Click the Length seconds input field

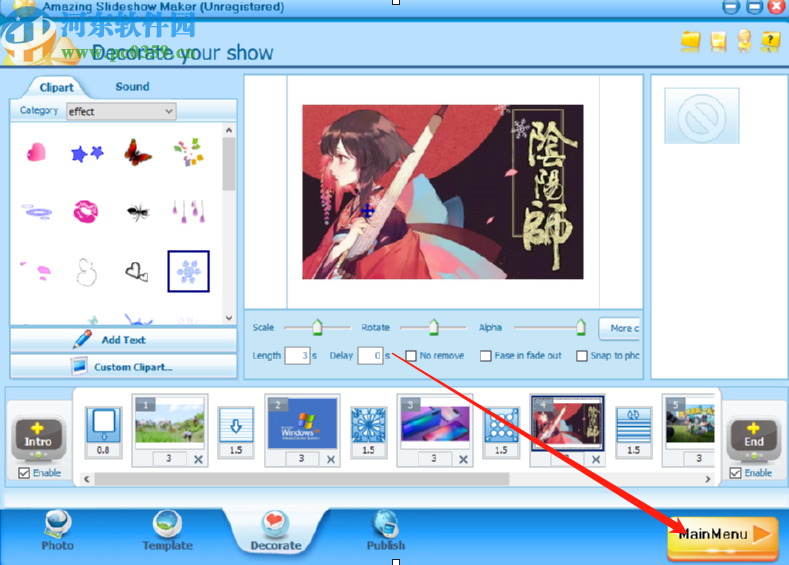297,356
